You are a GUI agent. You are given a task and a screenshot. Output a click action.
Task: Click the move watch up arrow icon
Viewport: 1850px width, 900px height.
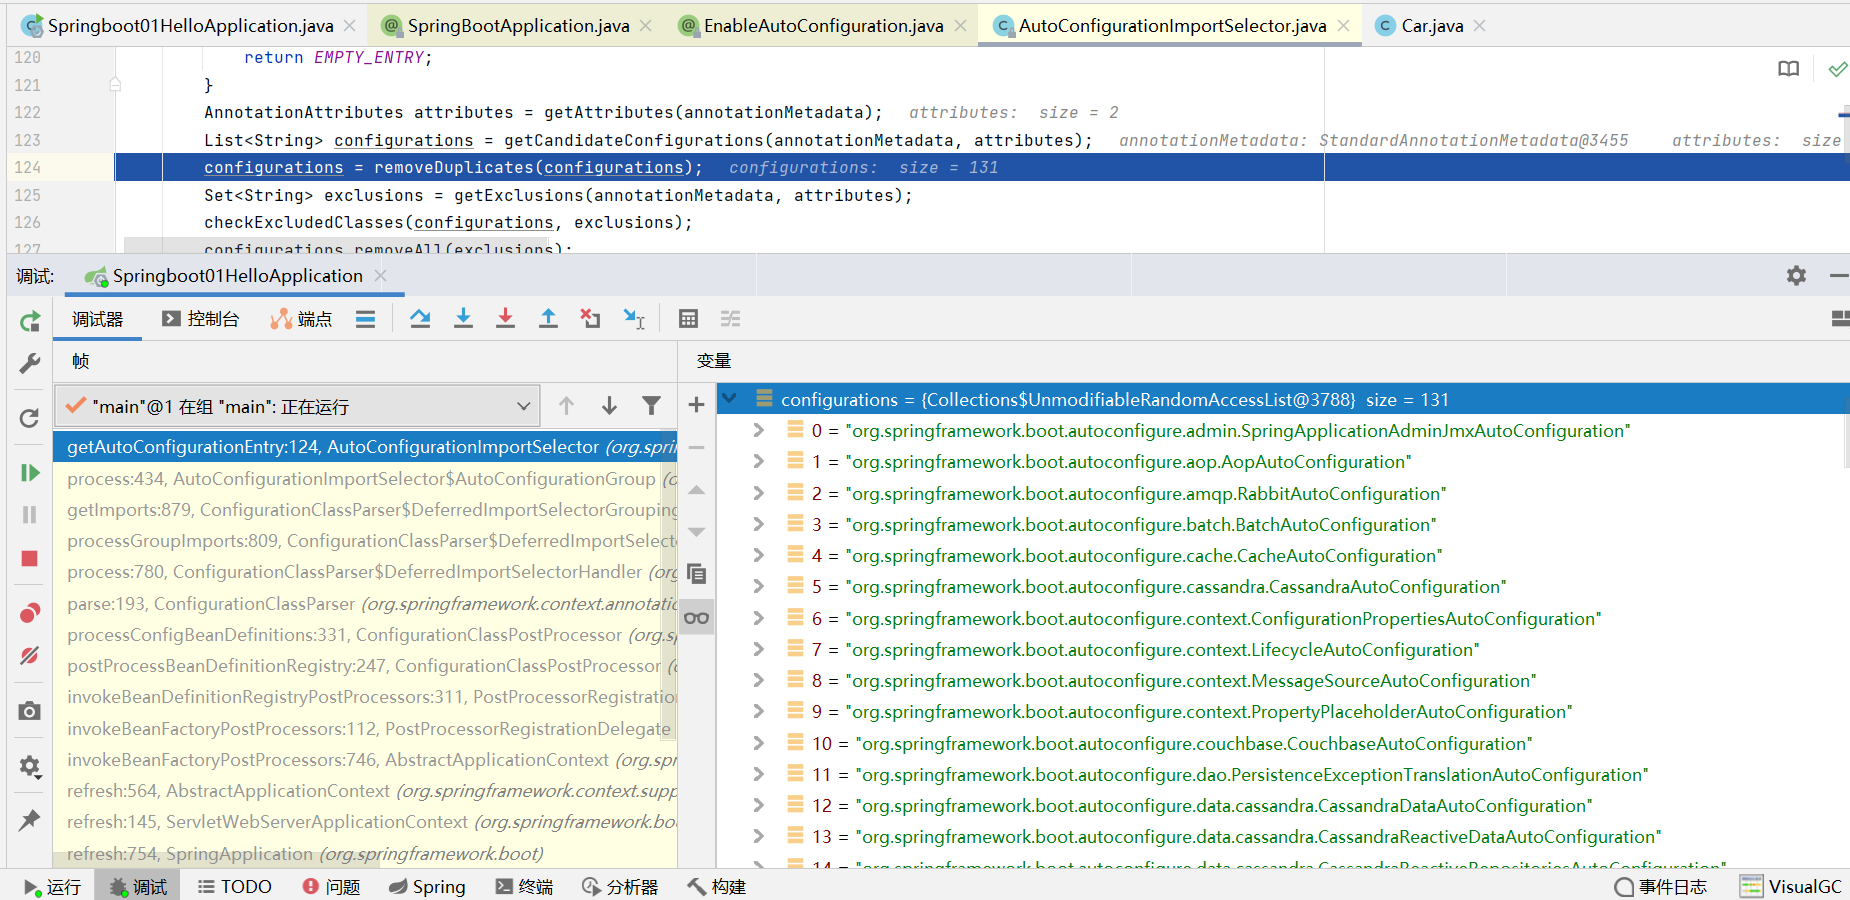697,490
